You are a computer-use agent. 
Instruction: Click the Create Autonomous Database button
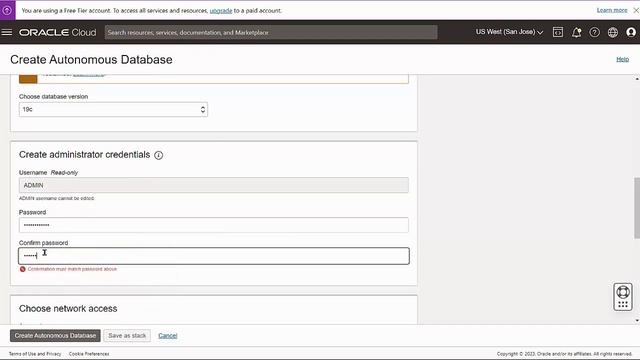point(55,336)
